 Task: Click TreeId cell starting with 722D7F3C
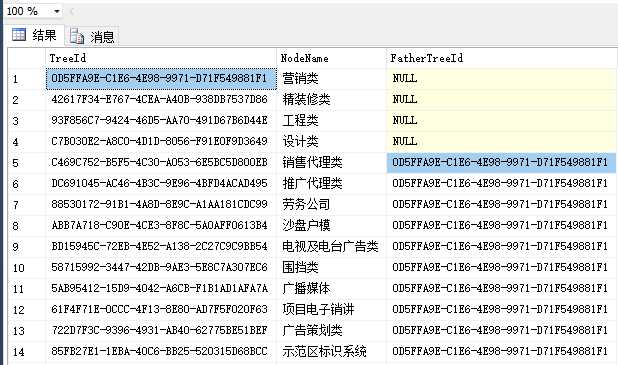pyautogui.click(x=161, y=330)
